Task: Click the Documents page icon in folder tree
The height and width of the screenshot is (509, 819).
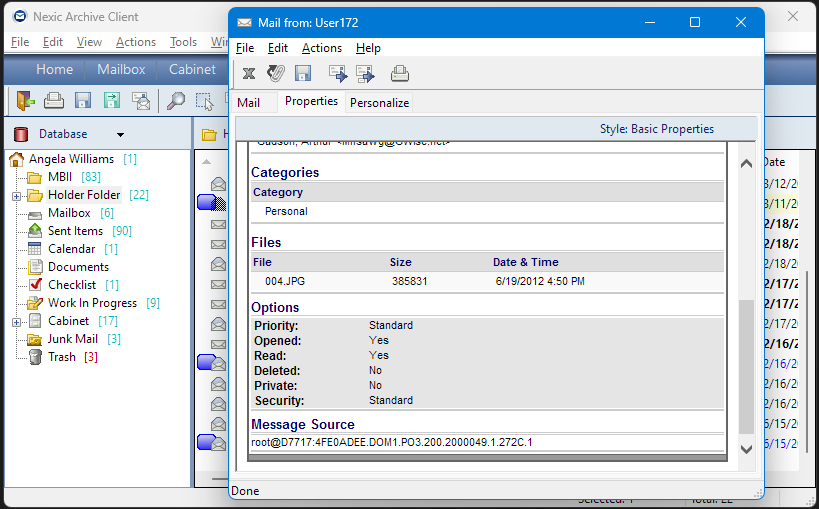Action: (35, 267)
